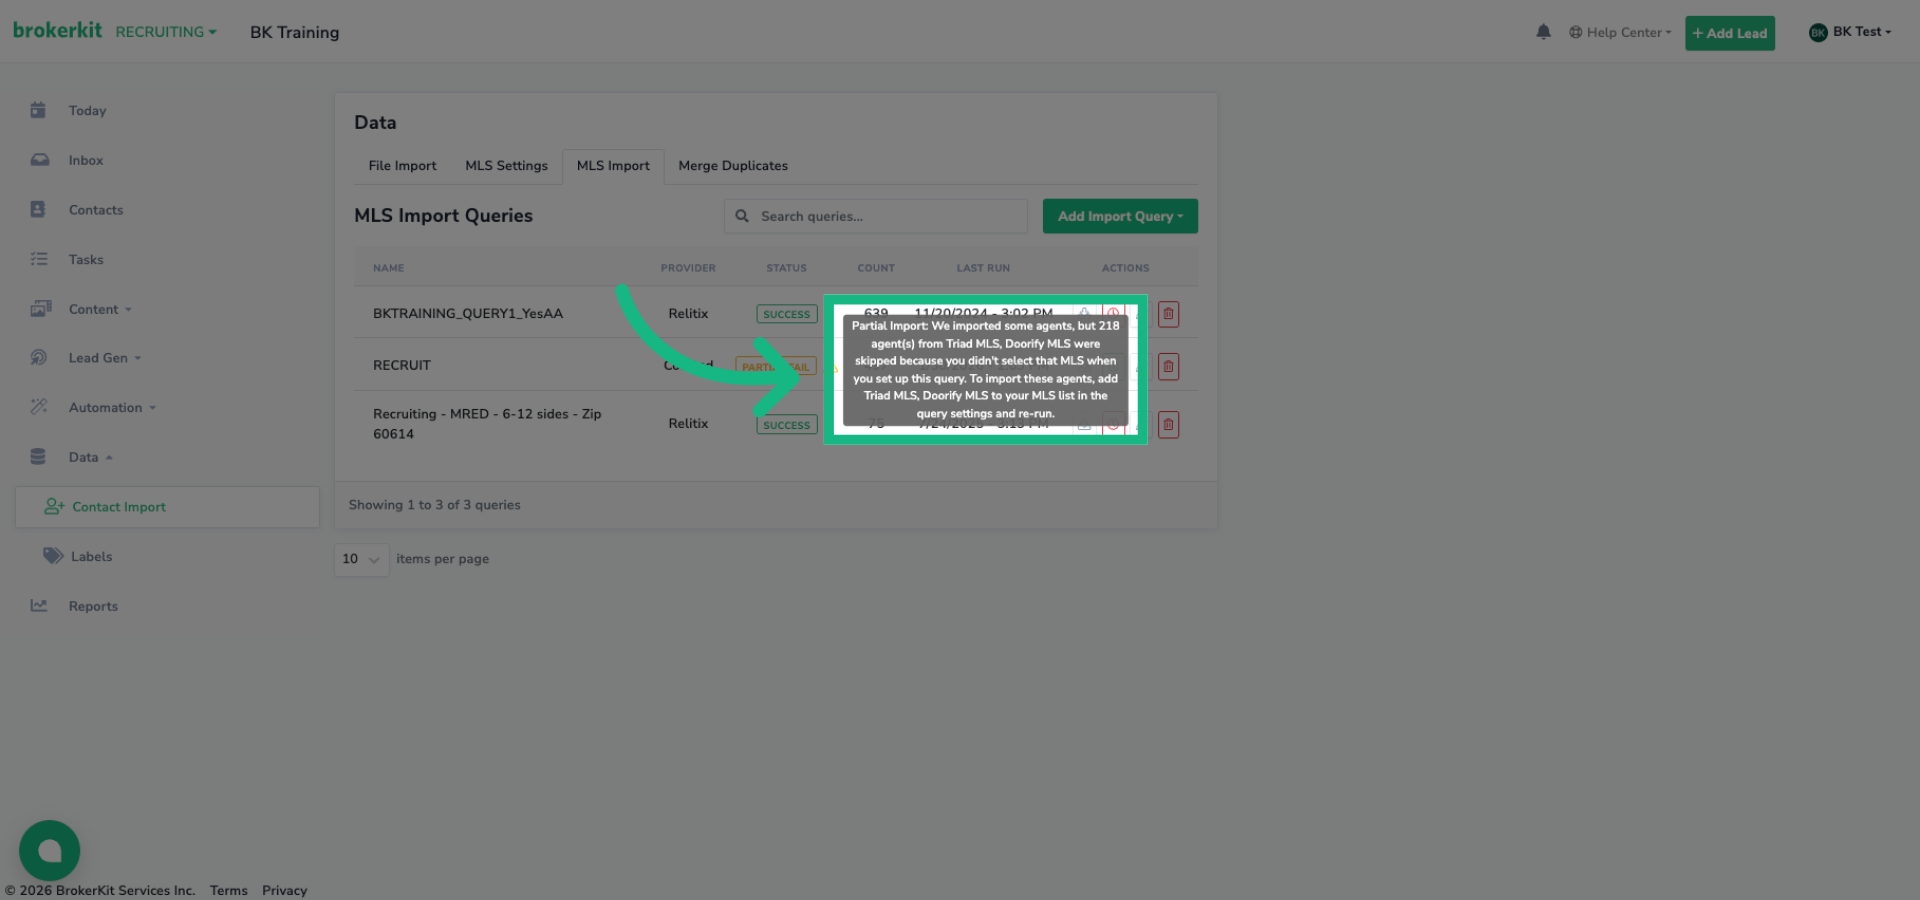The height and width of the screenshot is (900, 1920).
Task: Change the items per page dropdown
Action: (361, 559)
